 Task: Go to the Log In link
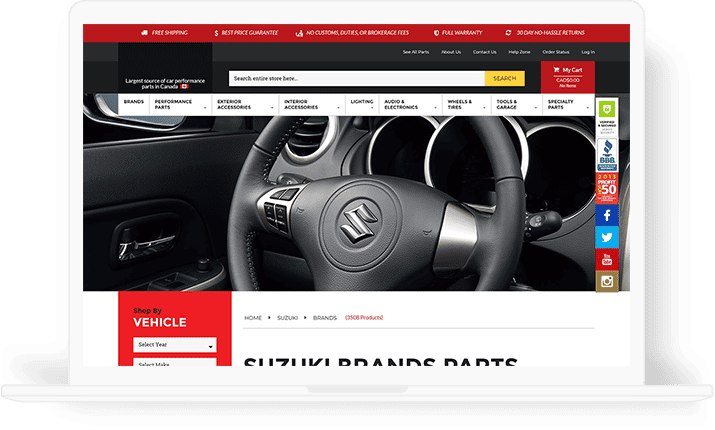click(x=587, y=52)
